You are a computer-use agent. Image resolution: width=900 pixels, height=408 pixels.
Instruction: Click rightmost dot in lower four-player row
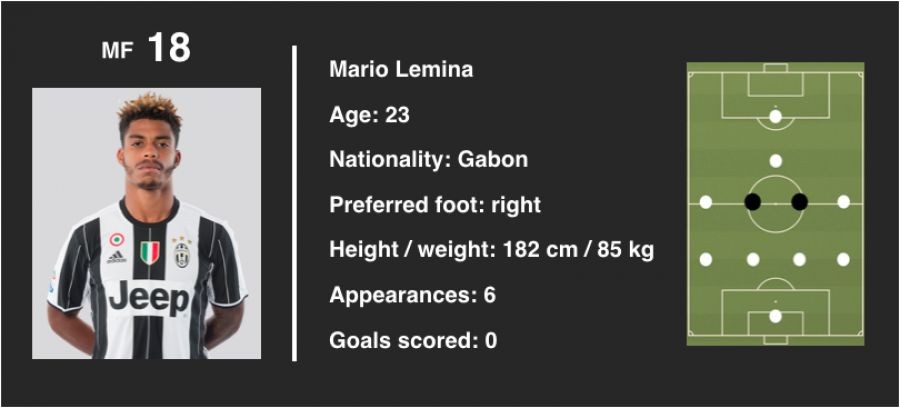pyautogui.click(x=844, y=259)
